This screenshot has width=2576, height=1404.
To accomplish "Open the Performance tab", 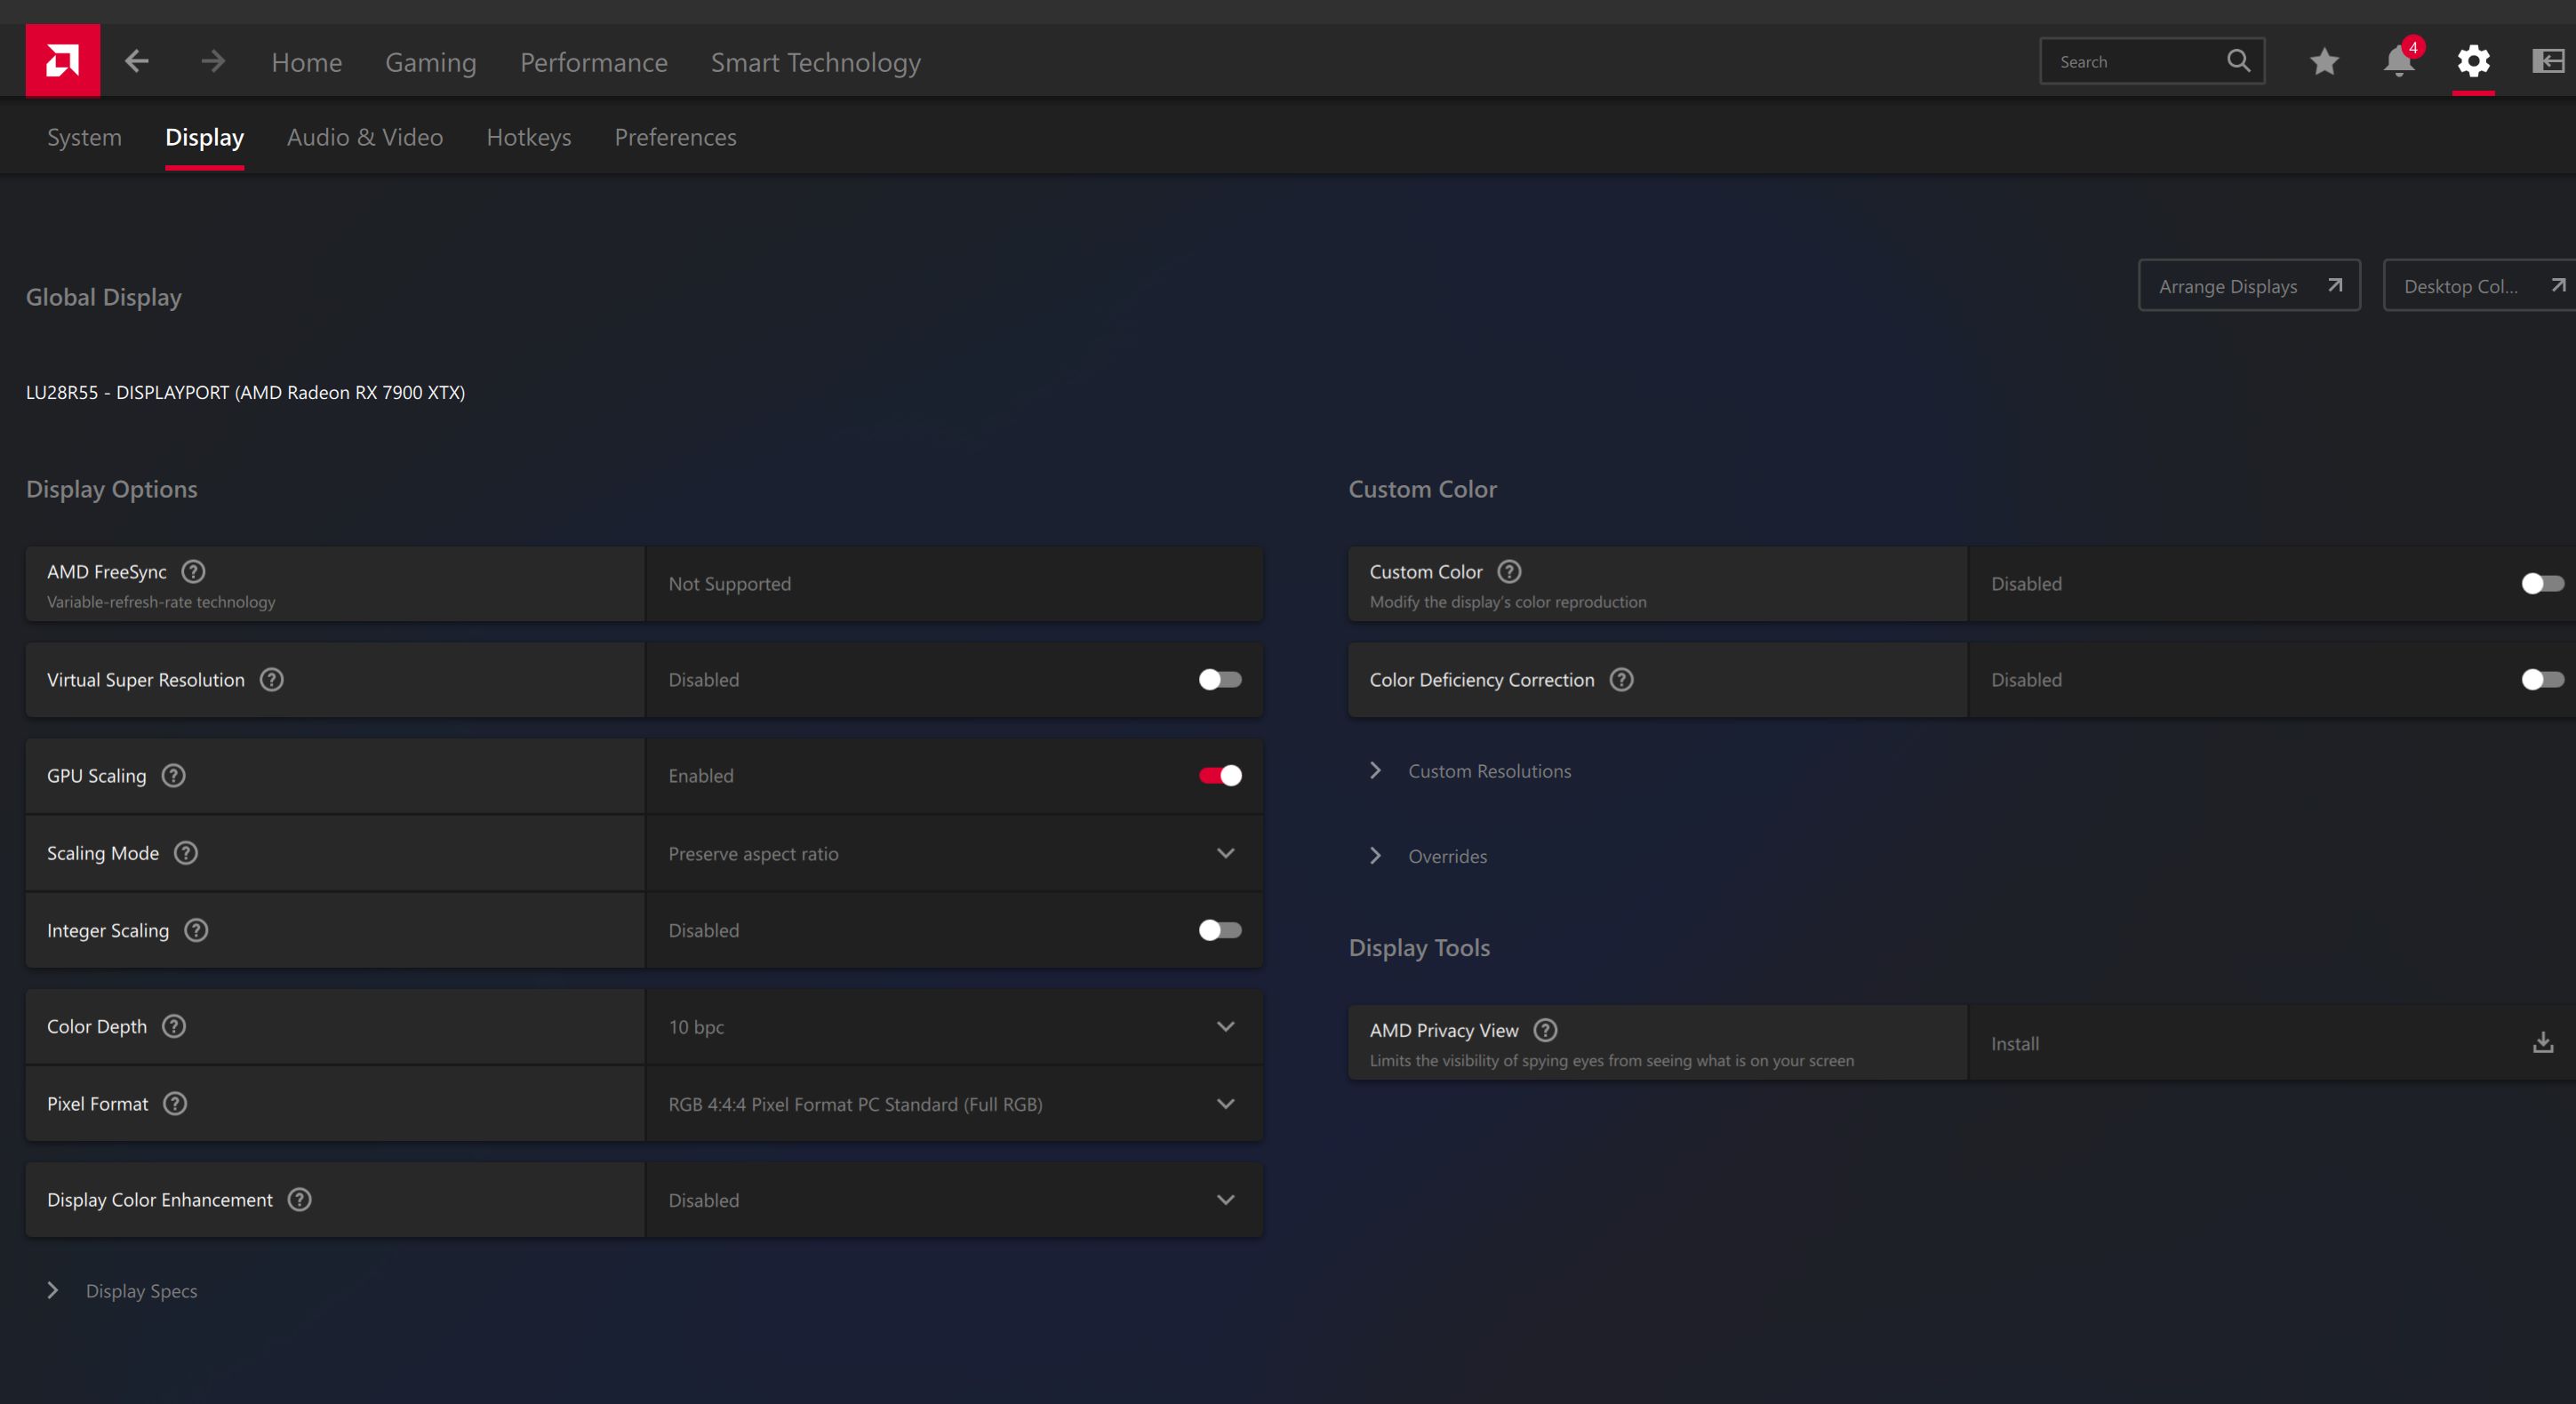I will click(594, 62).
